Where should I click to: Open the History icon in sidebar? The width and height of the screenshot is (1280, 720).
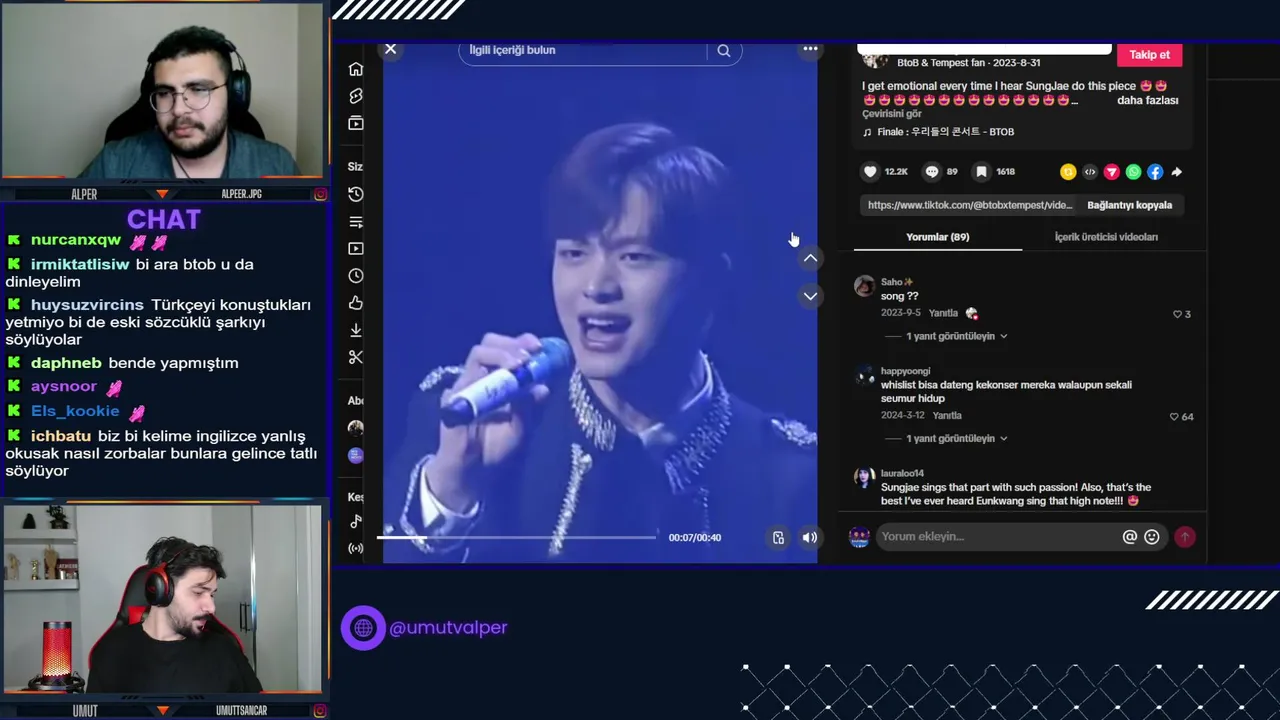click(x=356, y=194)
